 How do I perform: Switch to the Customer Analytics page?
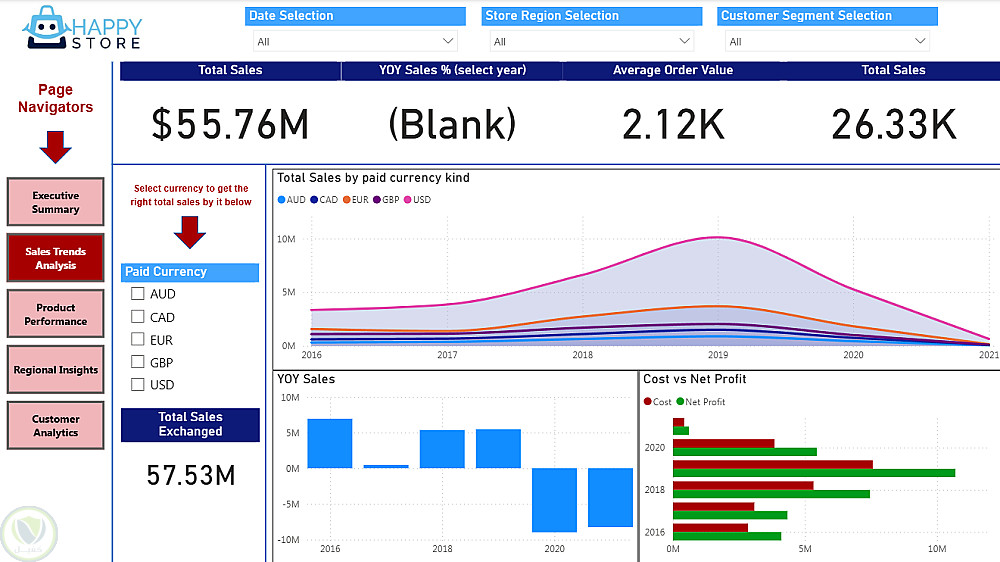click(55, 425)
